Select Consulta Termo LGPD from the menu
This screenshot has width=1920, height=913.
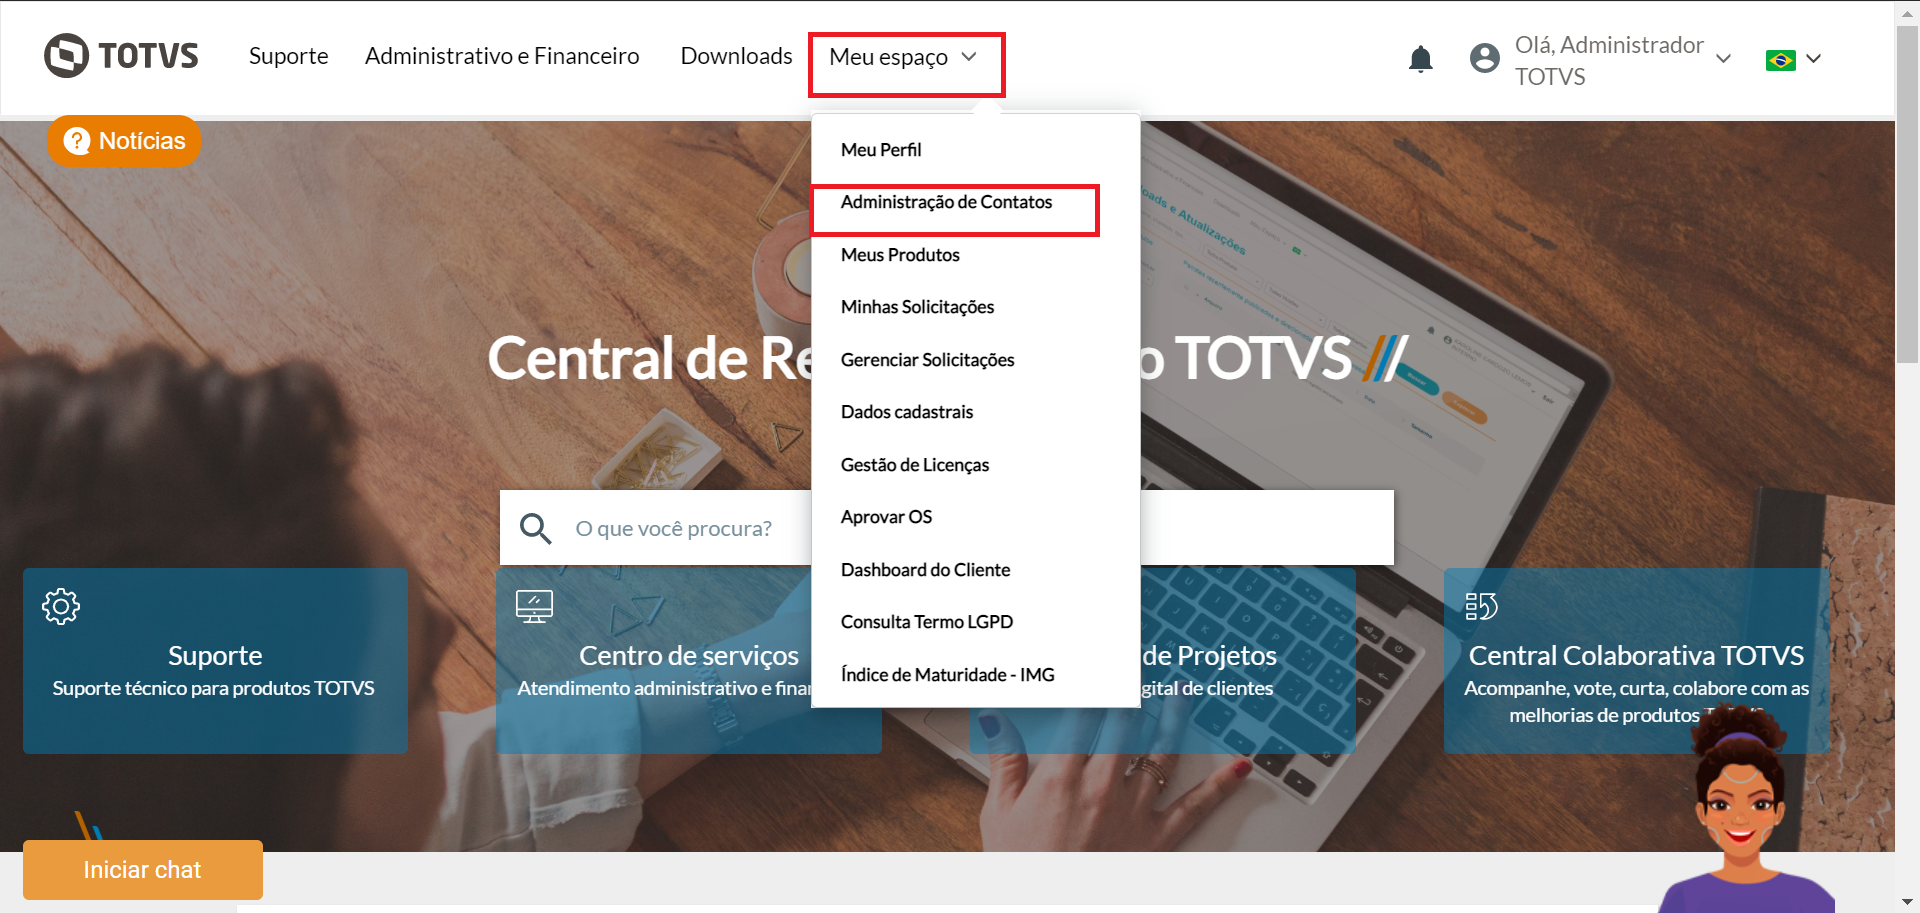coord(926,621)
